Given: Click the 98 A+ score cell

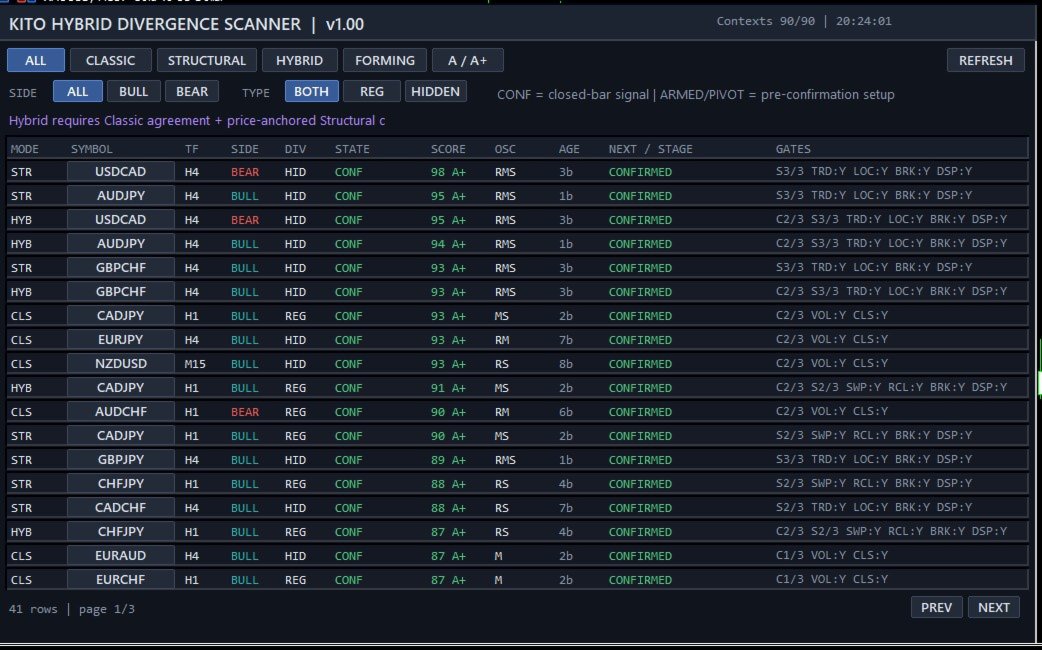Looking at the screenshot, I should pos(448,172).
